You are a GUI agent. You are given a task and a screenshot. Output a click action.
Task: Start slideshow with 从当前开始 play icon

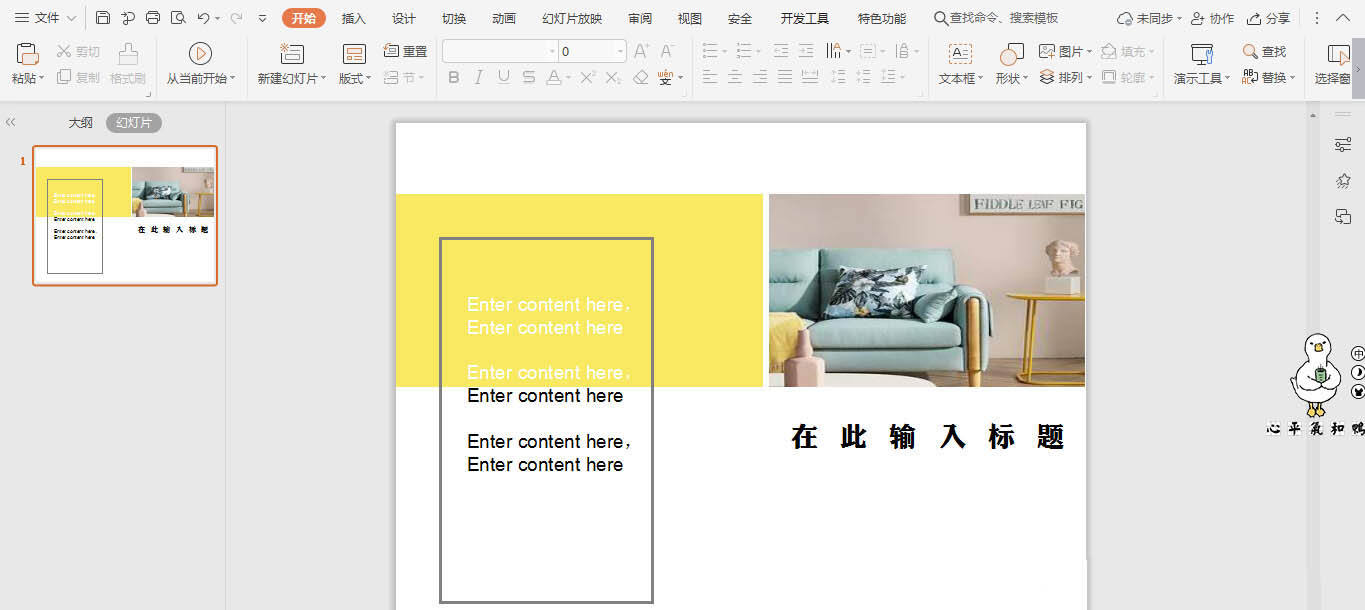point(200,54)
